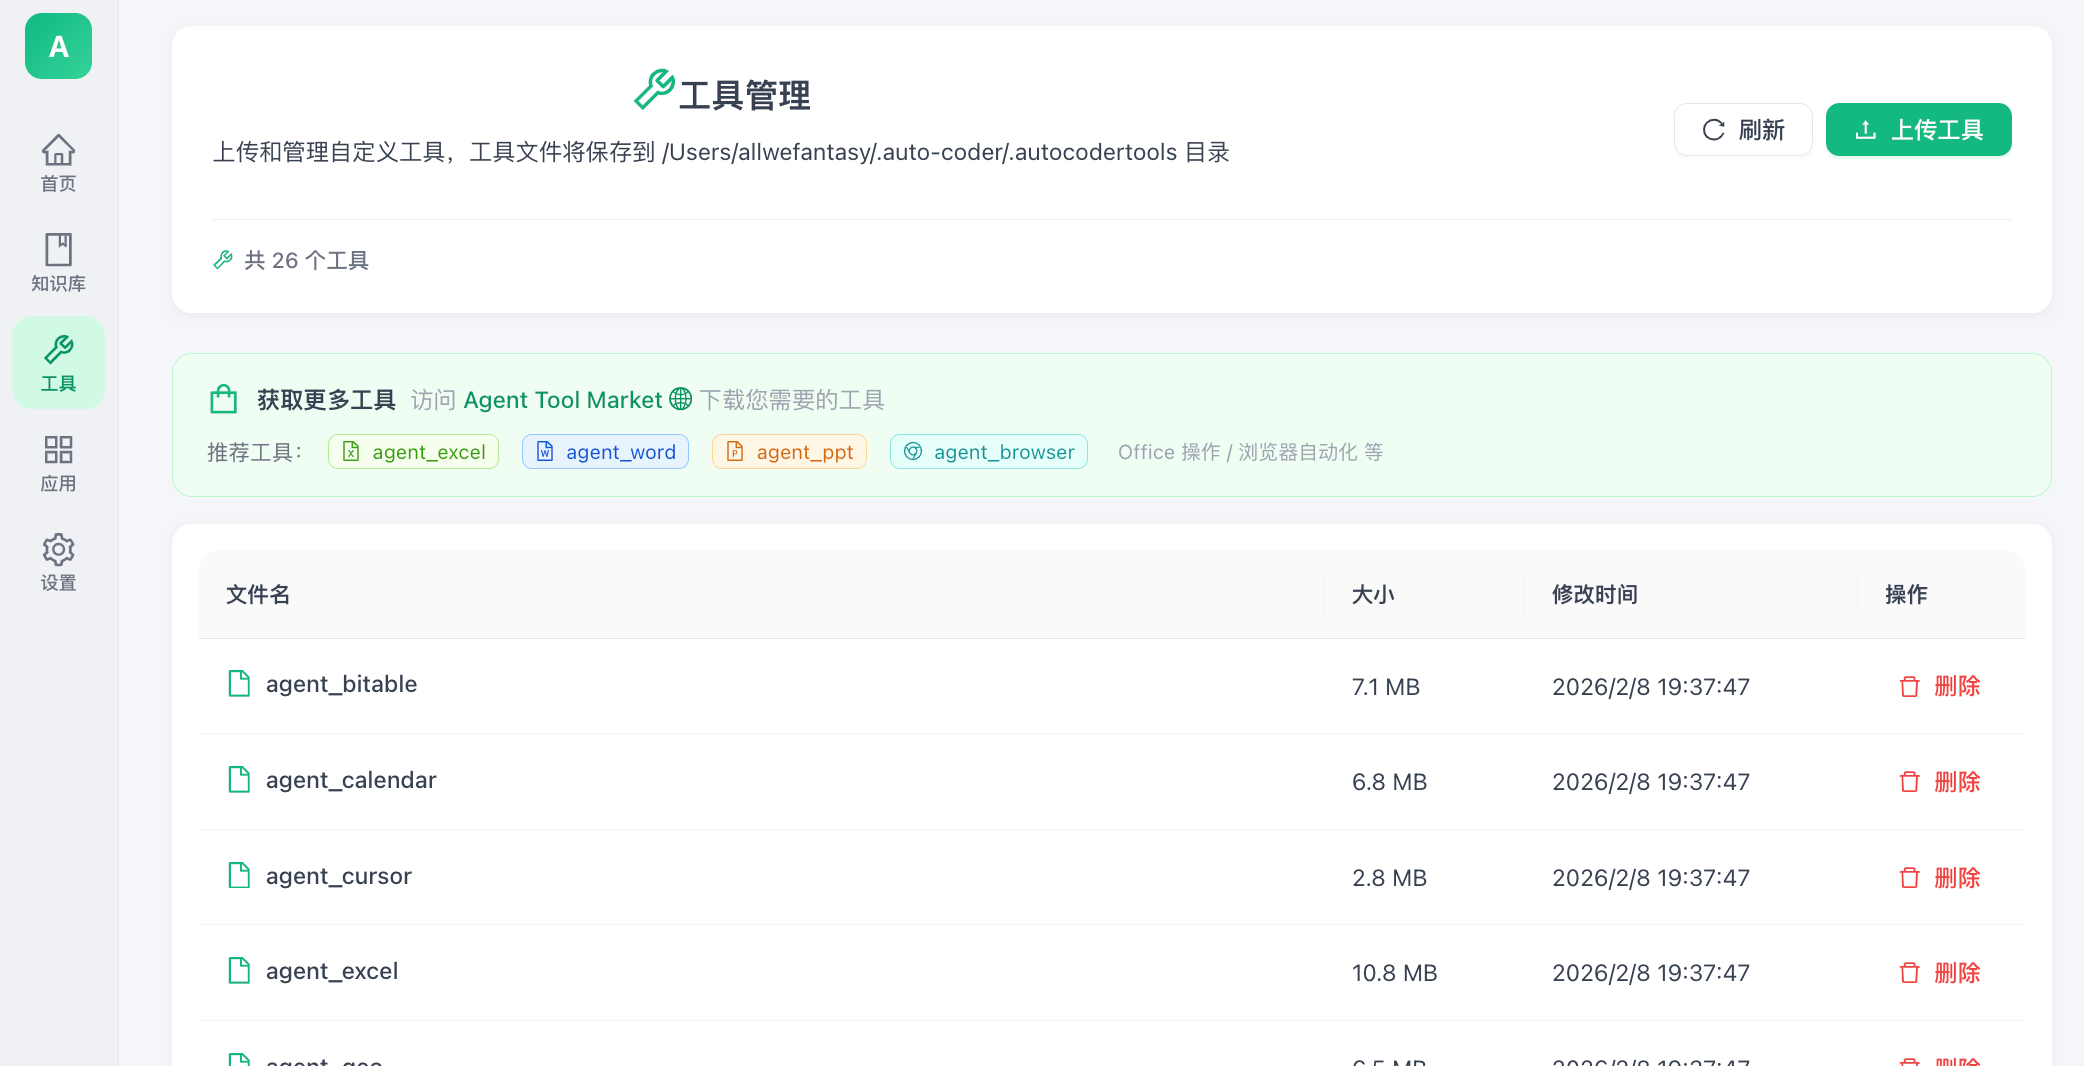Open 知识库 bookmark icon in sidebar
Image resolution: width=2084 pixels, height=1066 pixels.
click(58, 248)
